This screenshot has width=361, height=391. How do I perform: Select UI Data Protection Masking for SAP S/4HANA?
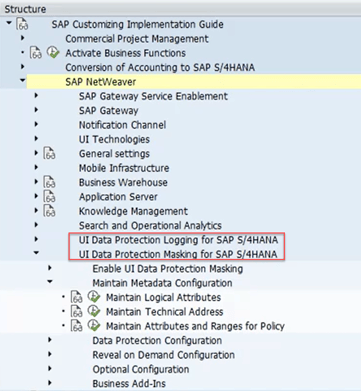[178, 254]
